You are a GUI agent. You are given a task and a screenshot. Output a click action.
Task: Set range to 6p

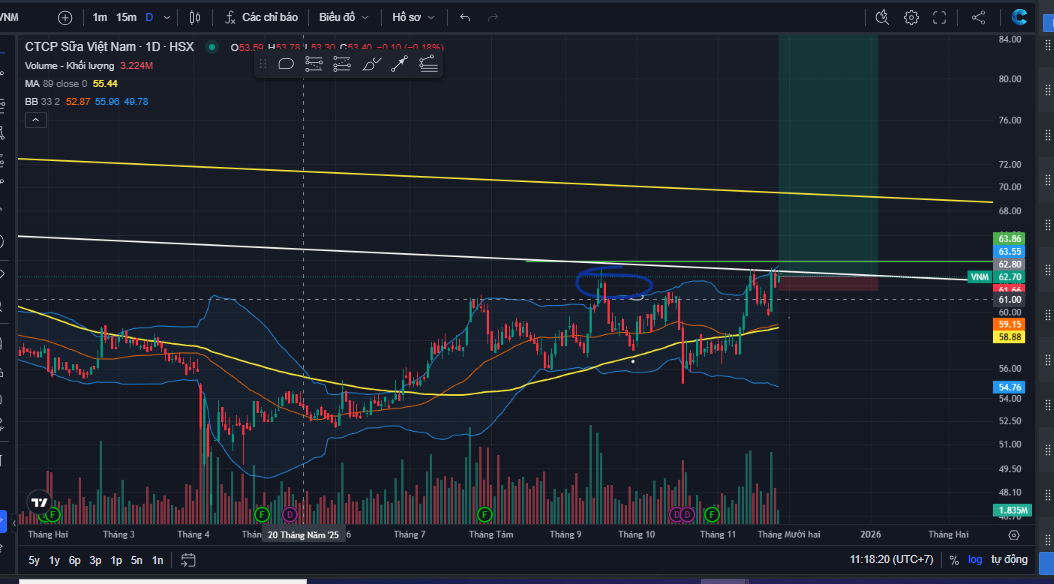pyautogui.click(x=75, y=560)
